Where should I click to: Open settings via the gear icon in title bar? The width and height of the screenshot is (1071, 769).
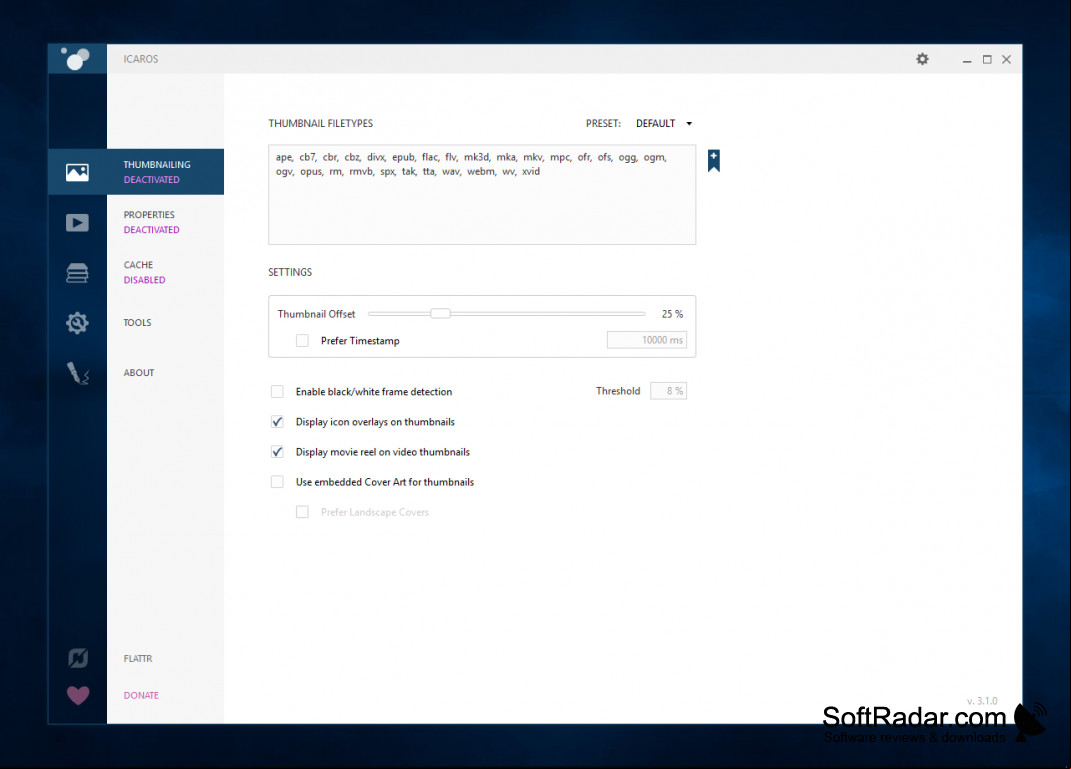pyautogui.click(x=922, y=59)
